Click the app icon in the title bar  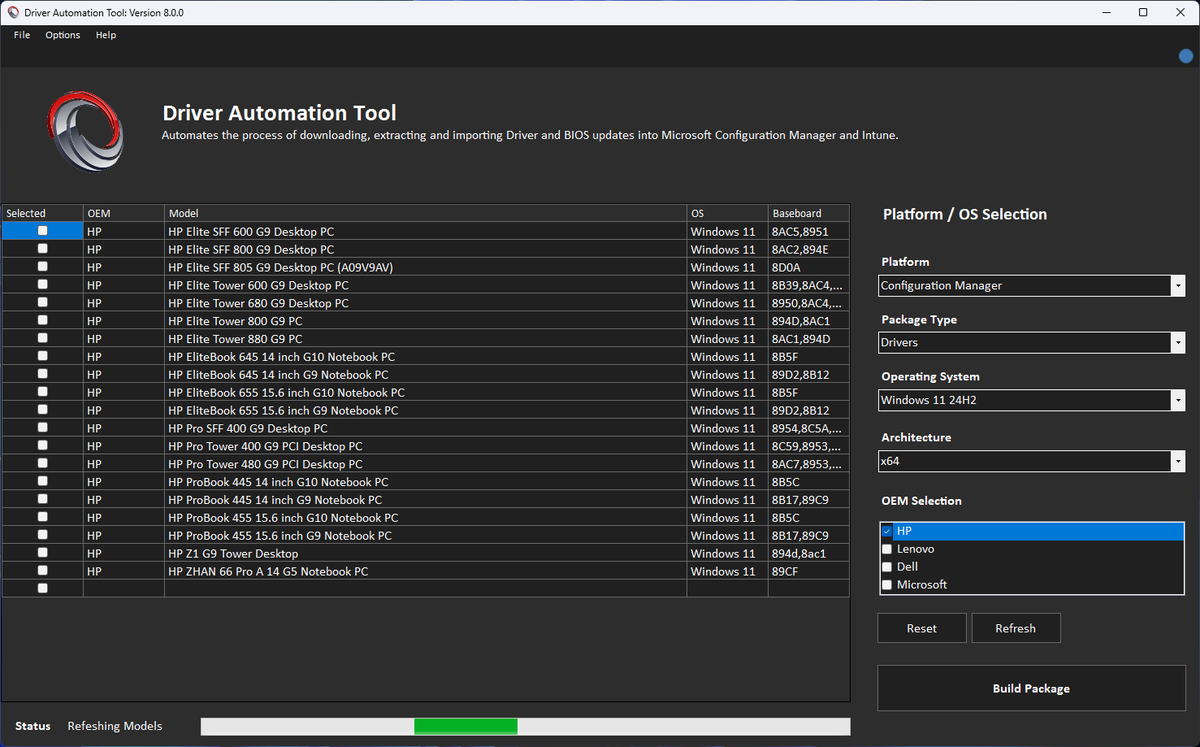(x=12, y=12)
